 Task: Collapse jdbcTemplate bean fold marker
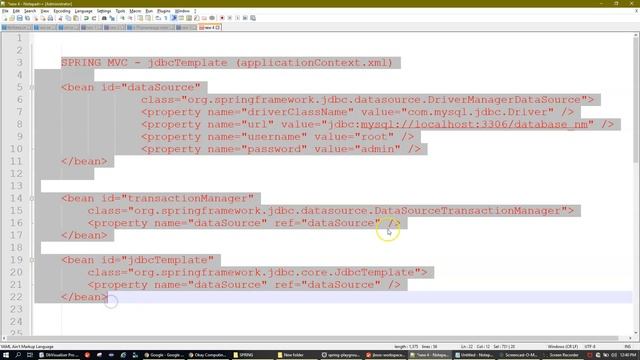[x=32, y=260]
